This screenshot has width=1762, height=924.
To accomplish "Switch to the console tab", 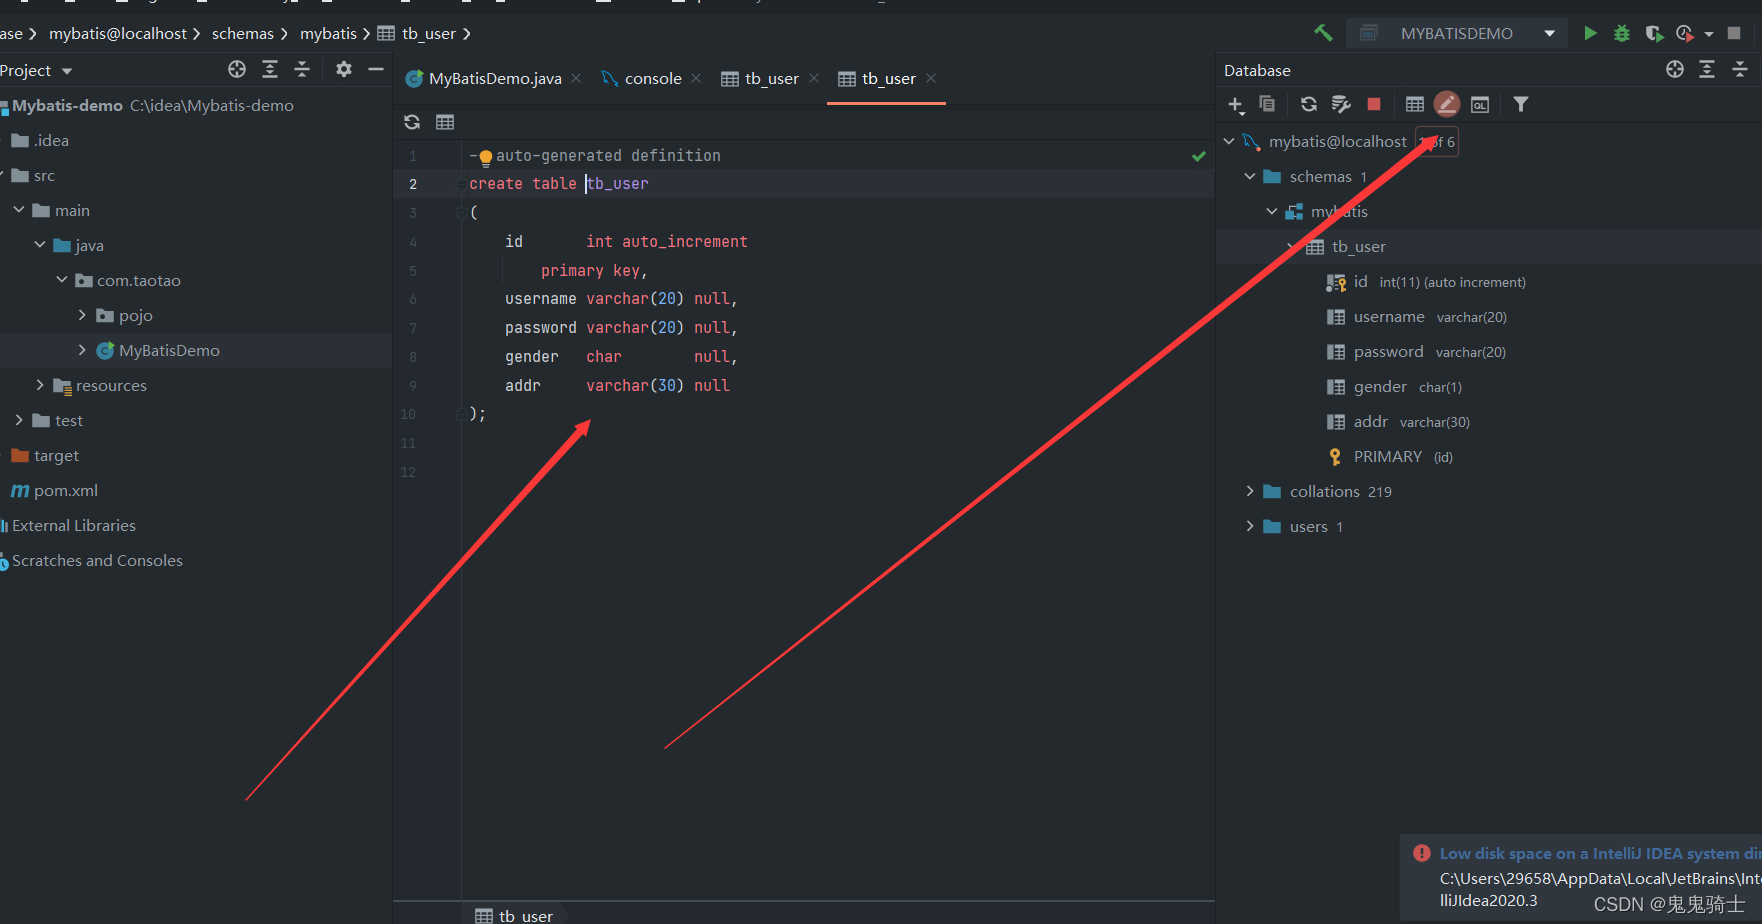I will click(642, 79).
